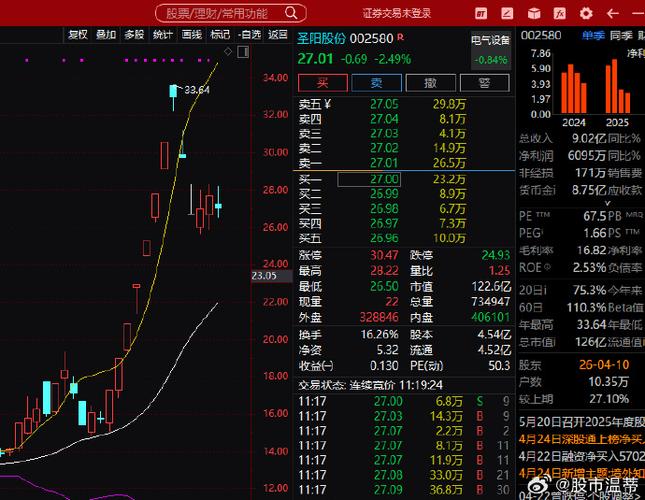
Task: Click the diamond marker icon above chart
Action: pos(228,51)
